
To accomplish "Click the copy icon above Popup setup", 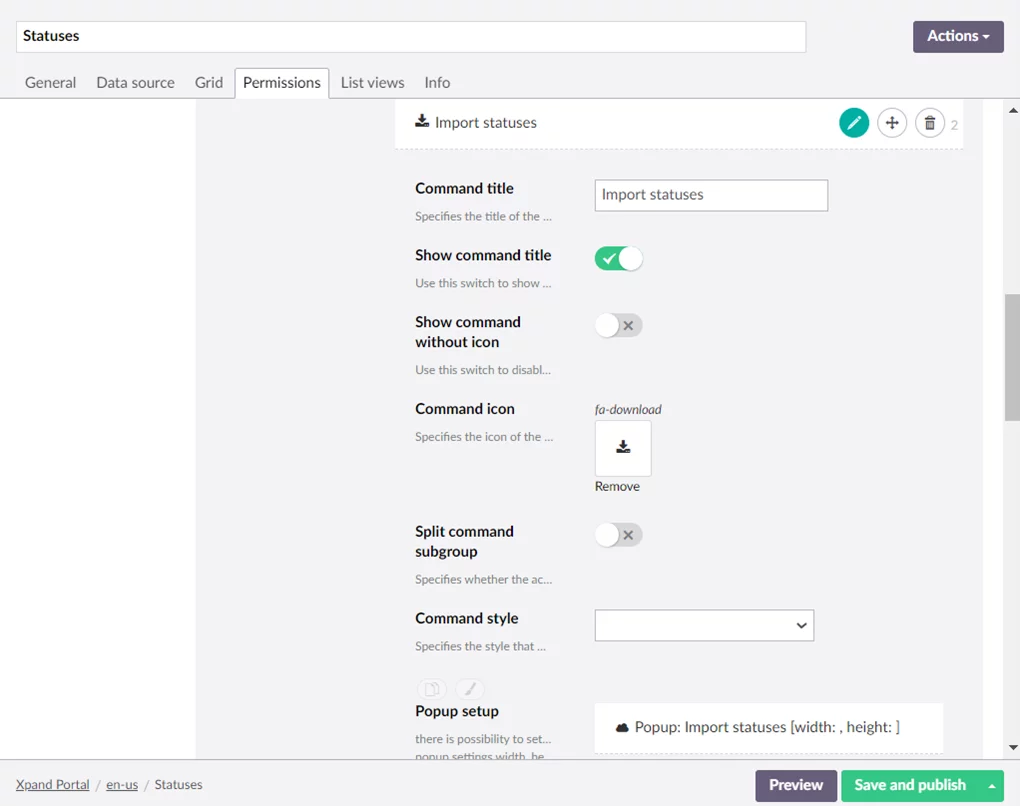I will pyautogui.click(x=432, y=689).
